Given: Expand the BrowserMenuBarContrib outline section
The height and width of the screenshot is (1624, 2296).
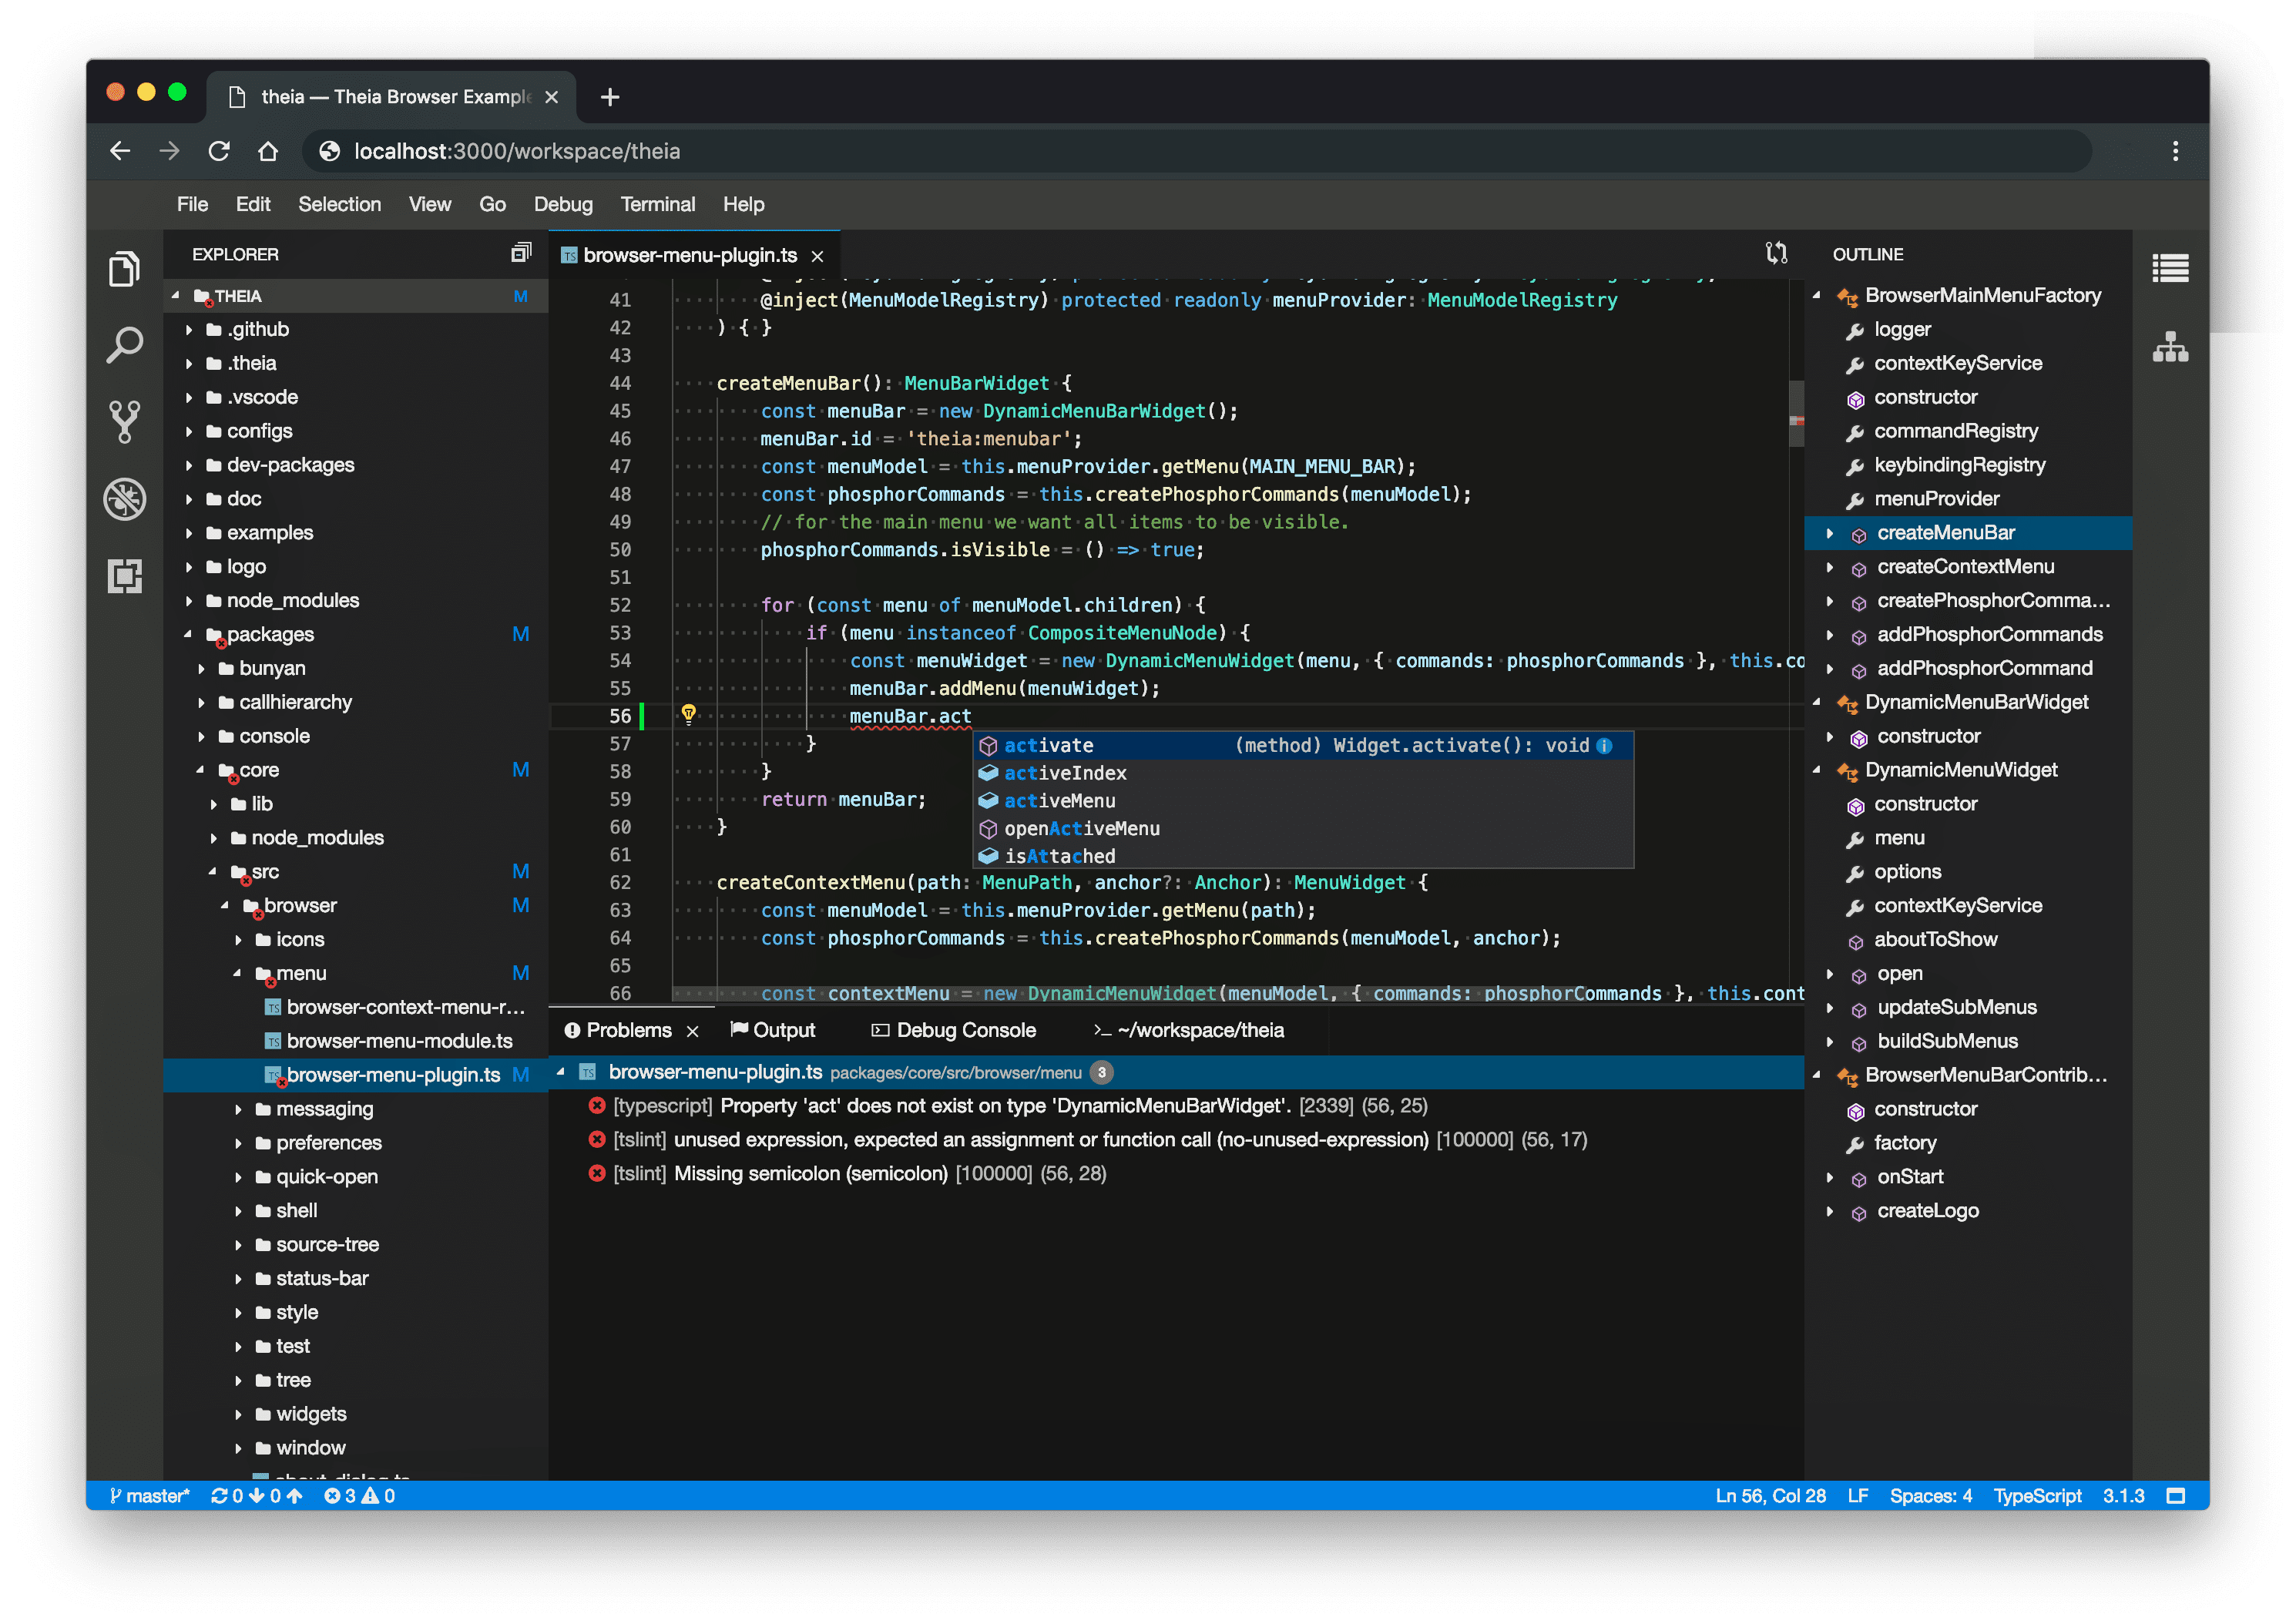Looking at the screenshot, I should click(1824, 1074).
